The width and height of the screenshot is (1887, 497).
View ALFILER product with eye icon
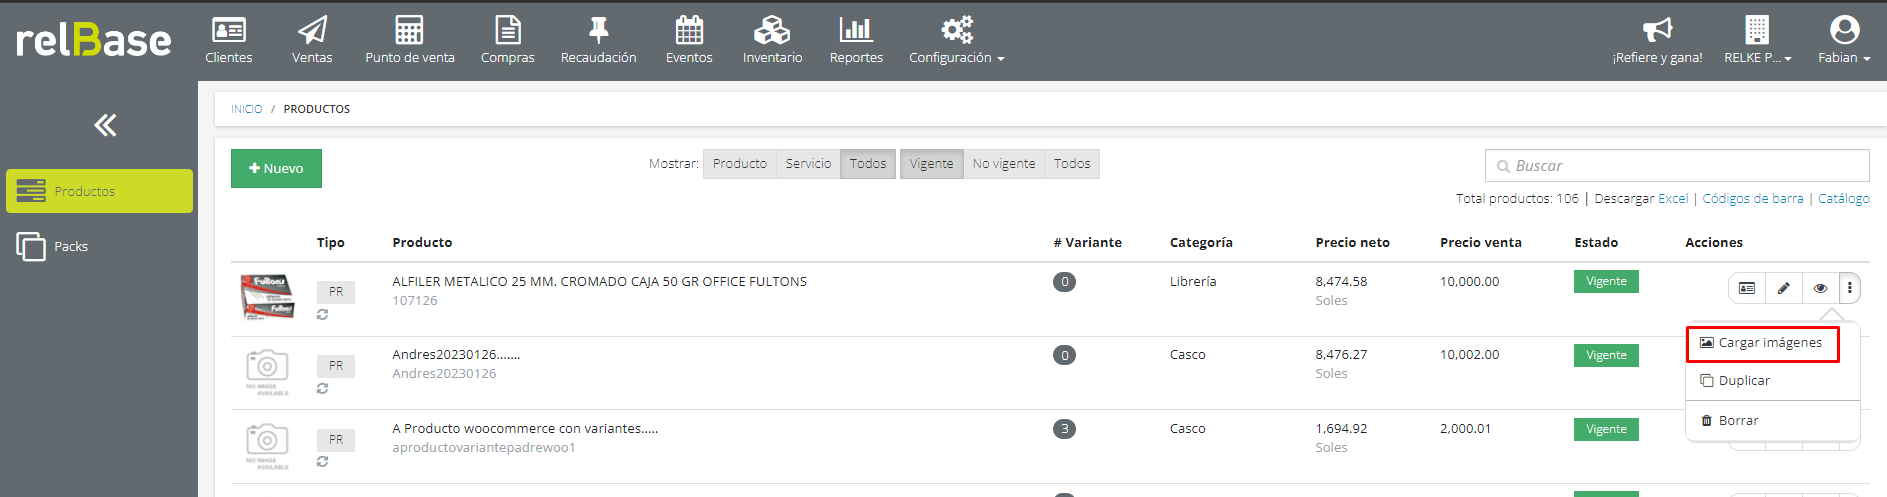[x=1821, y=288]
